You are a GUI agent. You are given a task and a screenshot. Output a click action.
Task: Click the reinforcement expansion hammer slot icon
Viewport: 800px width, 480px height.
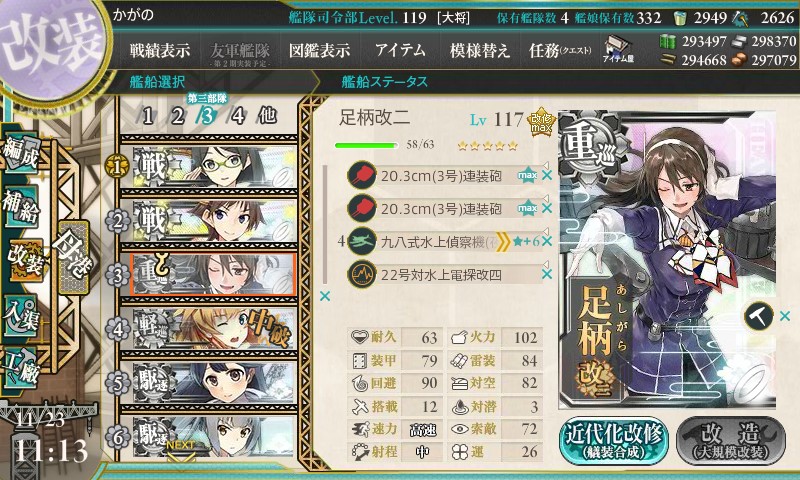coord(758,316)
